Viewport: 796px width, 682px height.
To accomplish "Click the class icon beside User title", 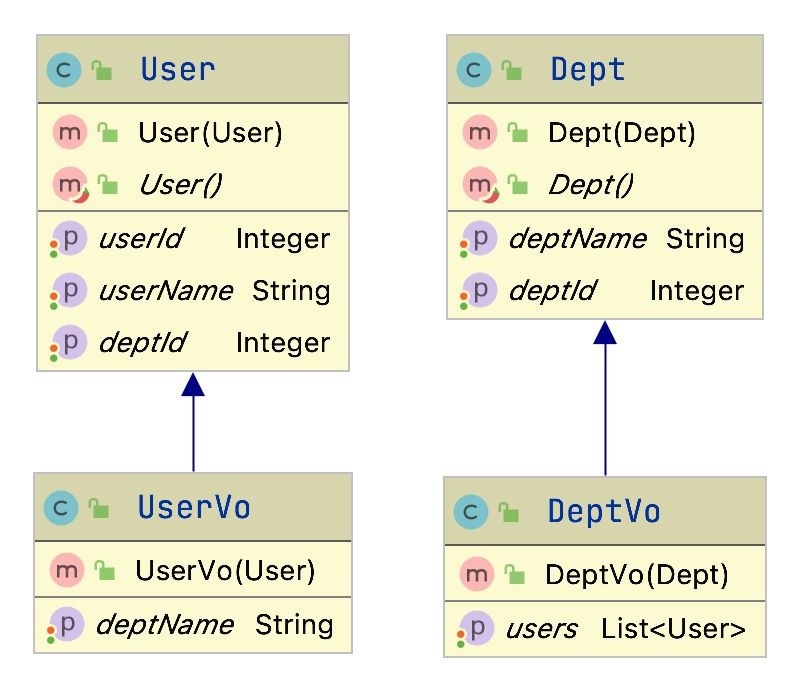I will (x=64, y=69).
